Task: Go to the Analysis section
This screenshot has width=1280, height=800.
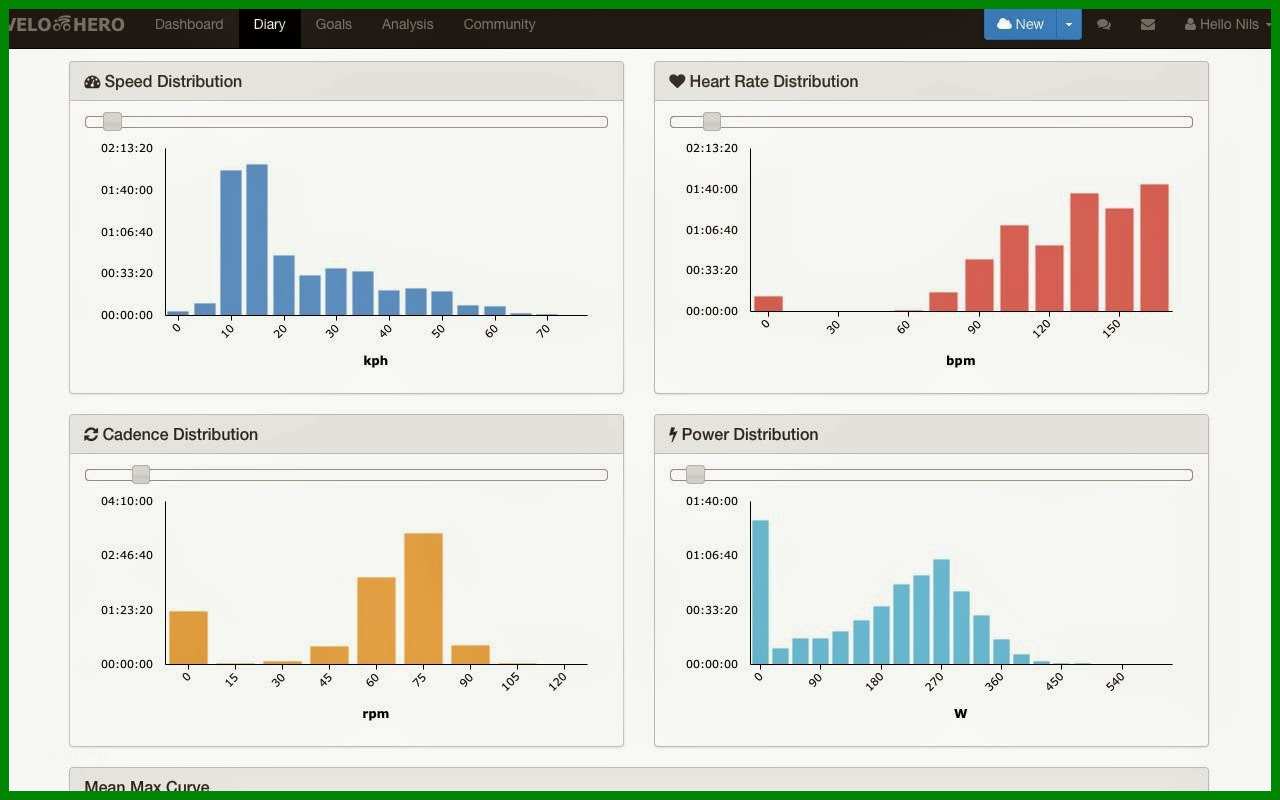Action: pyautogui.click(x=407, y=24)
